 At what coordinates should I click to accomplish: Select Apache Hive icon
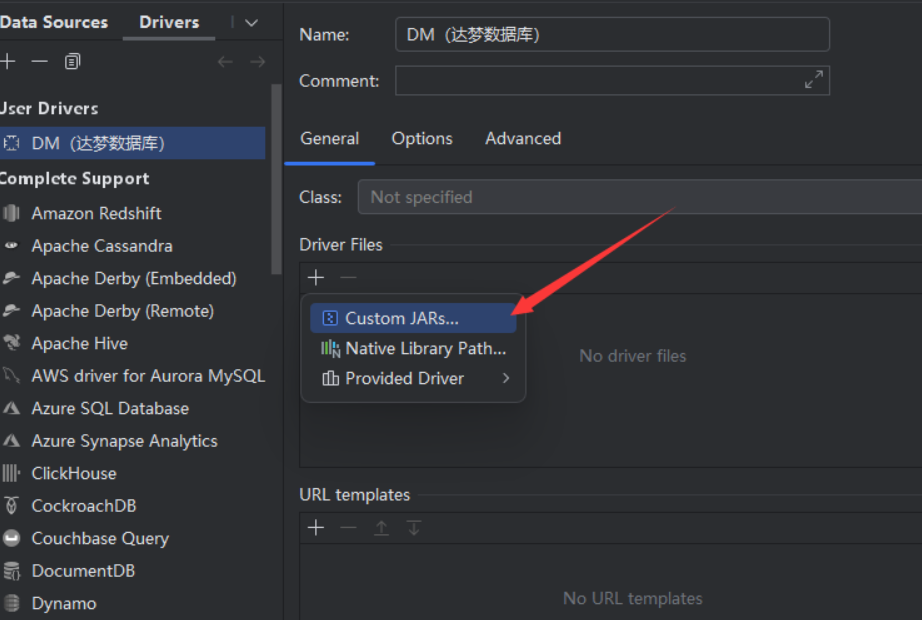[11, 342]
